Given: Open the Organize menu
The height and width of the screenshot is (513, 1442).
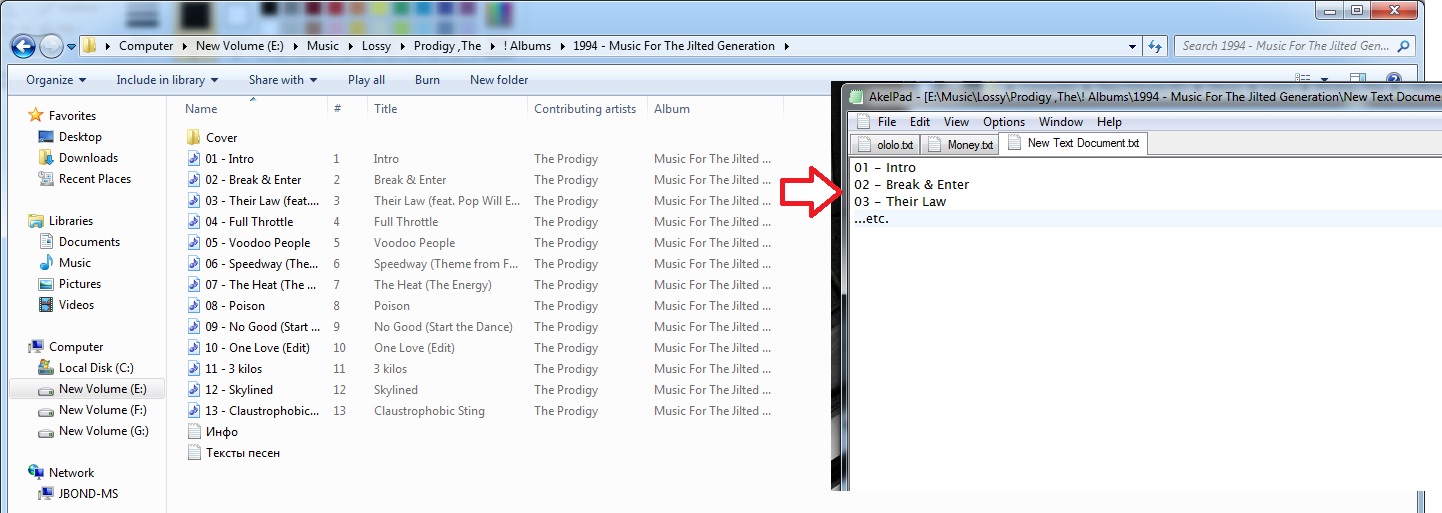Looking at the screenshot, I should [56, 80].
